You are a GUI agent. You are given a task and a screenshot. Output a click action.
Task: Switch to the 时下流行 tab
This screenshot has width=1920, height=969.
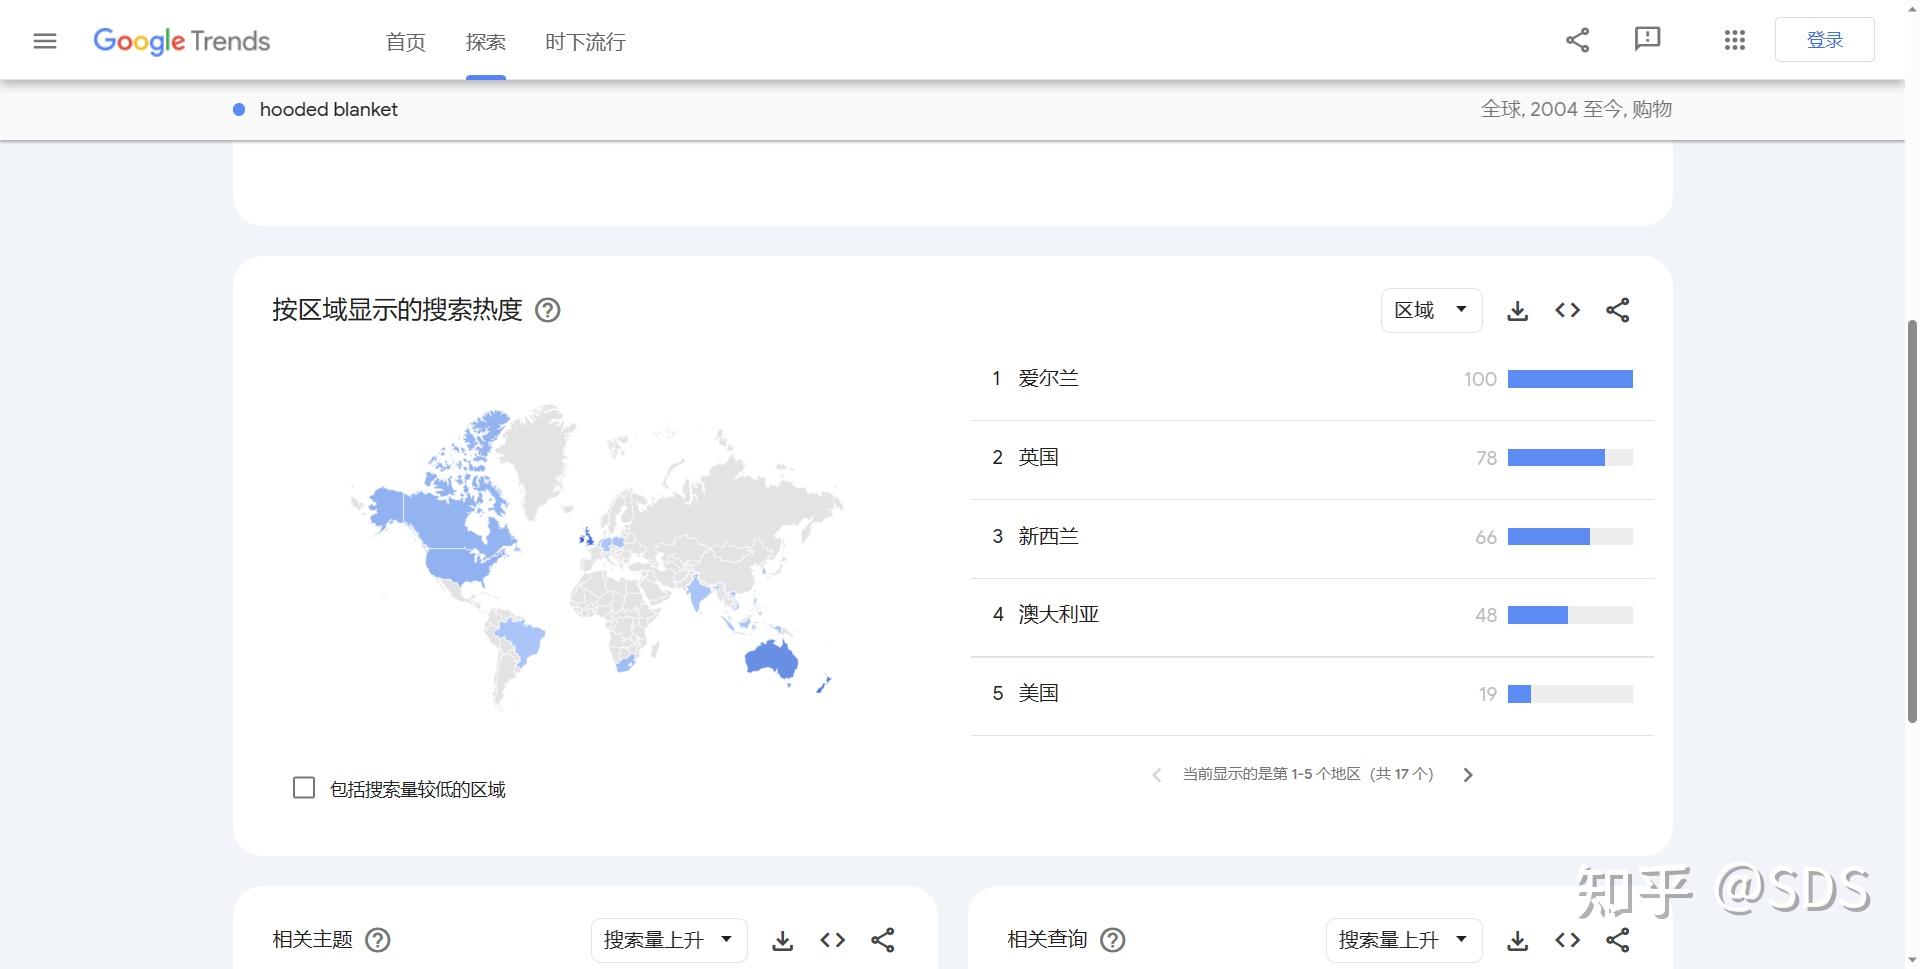(585, 42)
